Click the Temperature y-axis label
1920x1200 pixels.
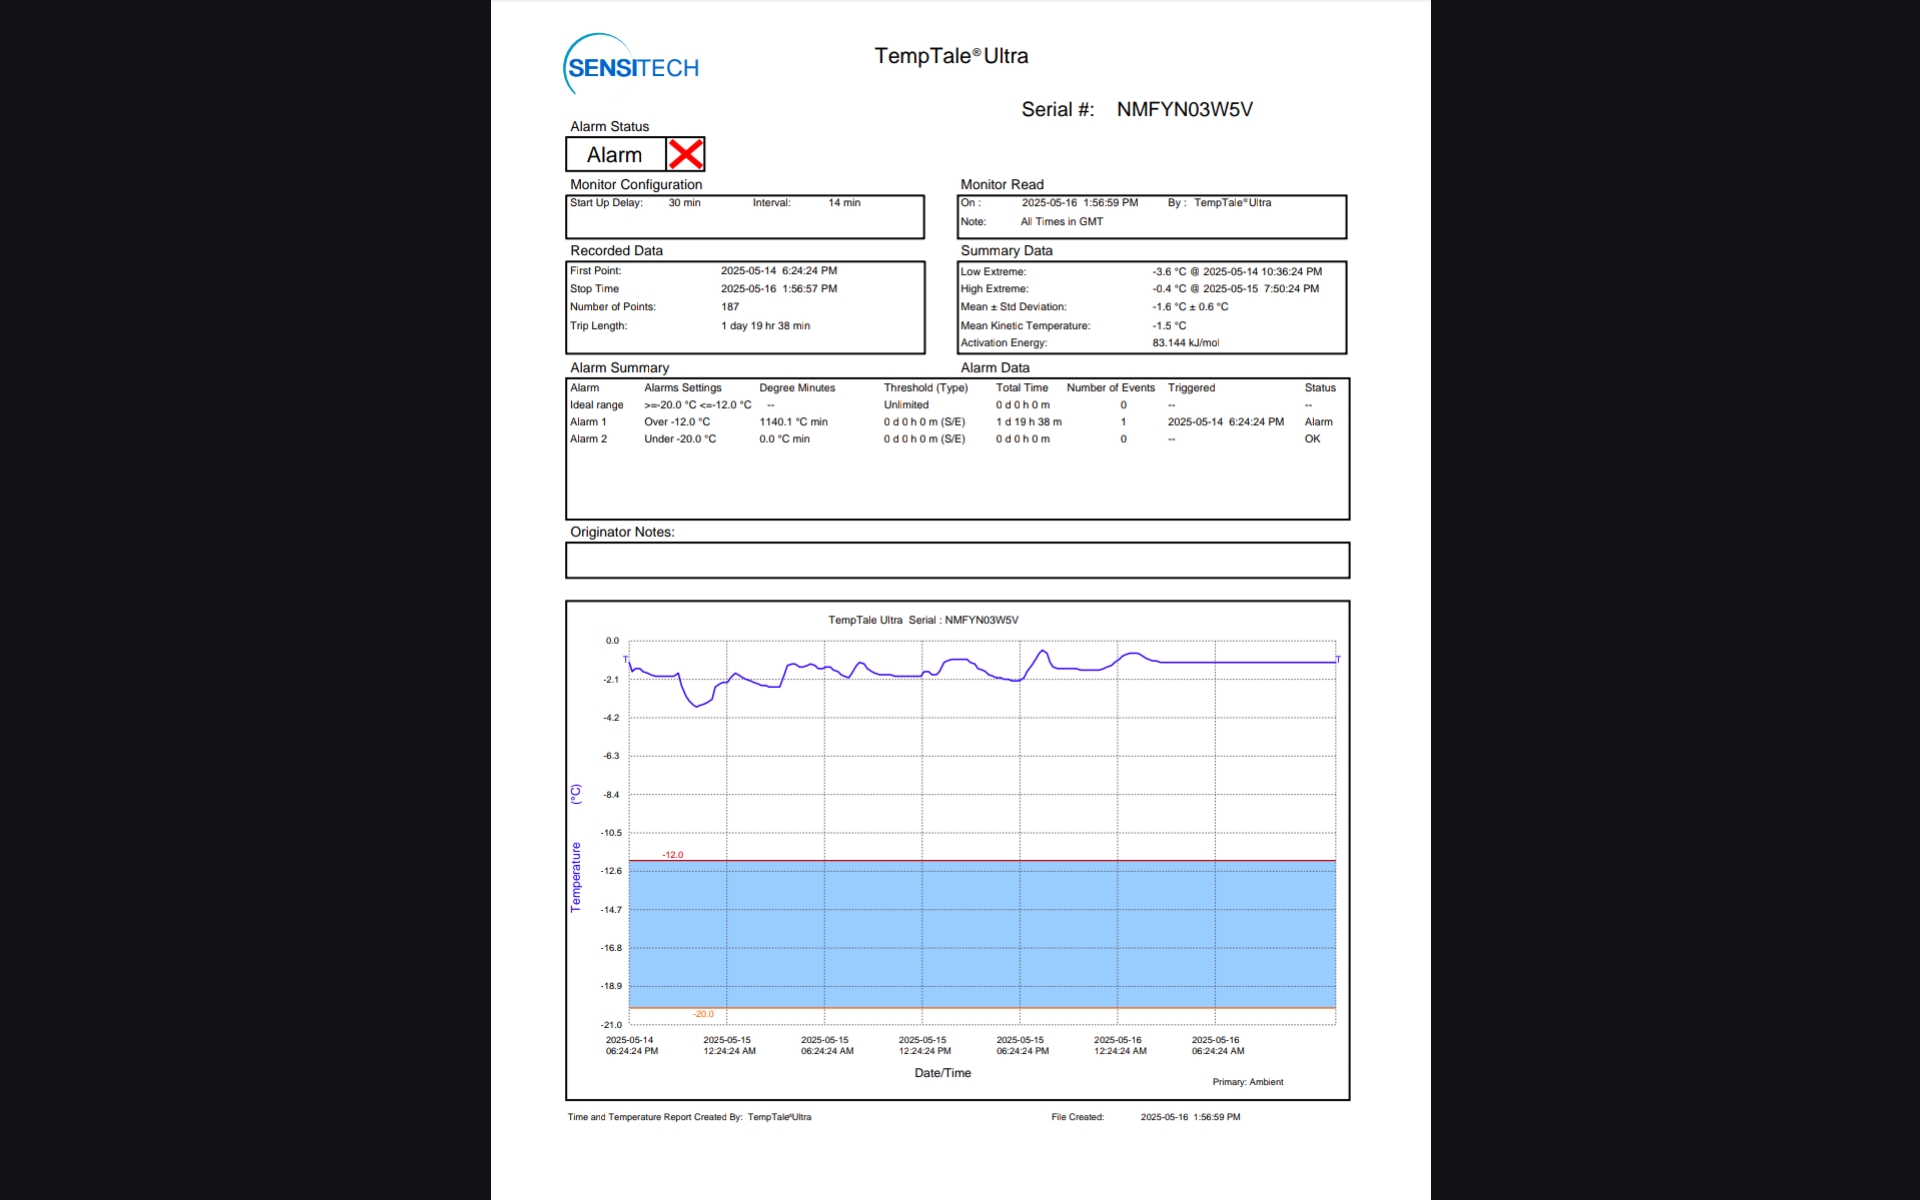575,877
